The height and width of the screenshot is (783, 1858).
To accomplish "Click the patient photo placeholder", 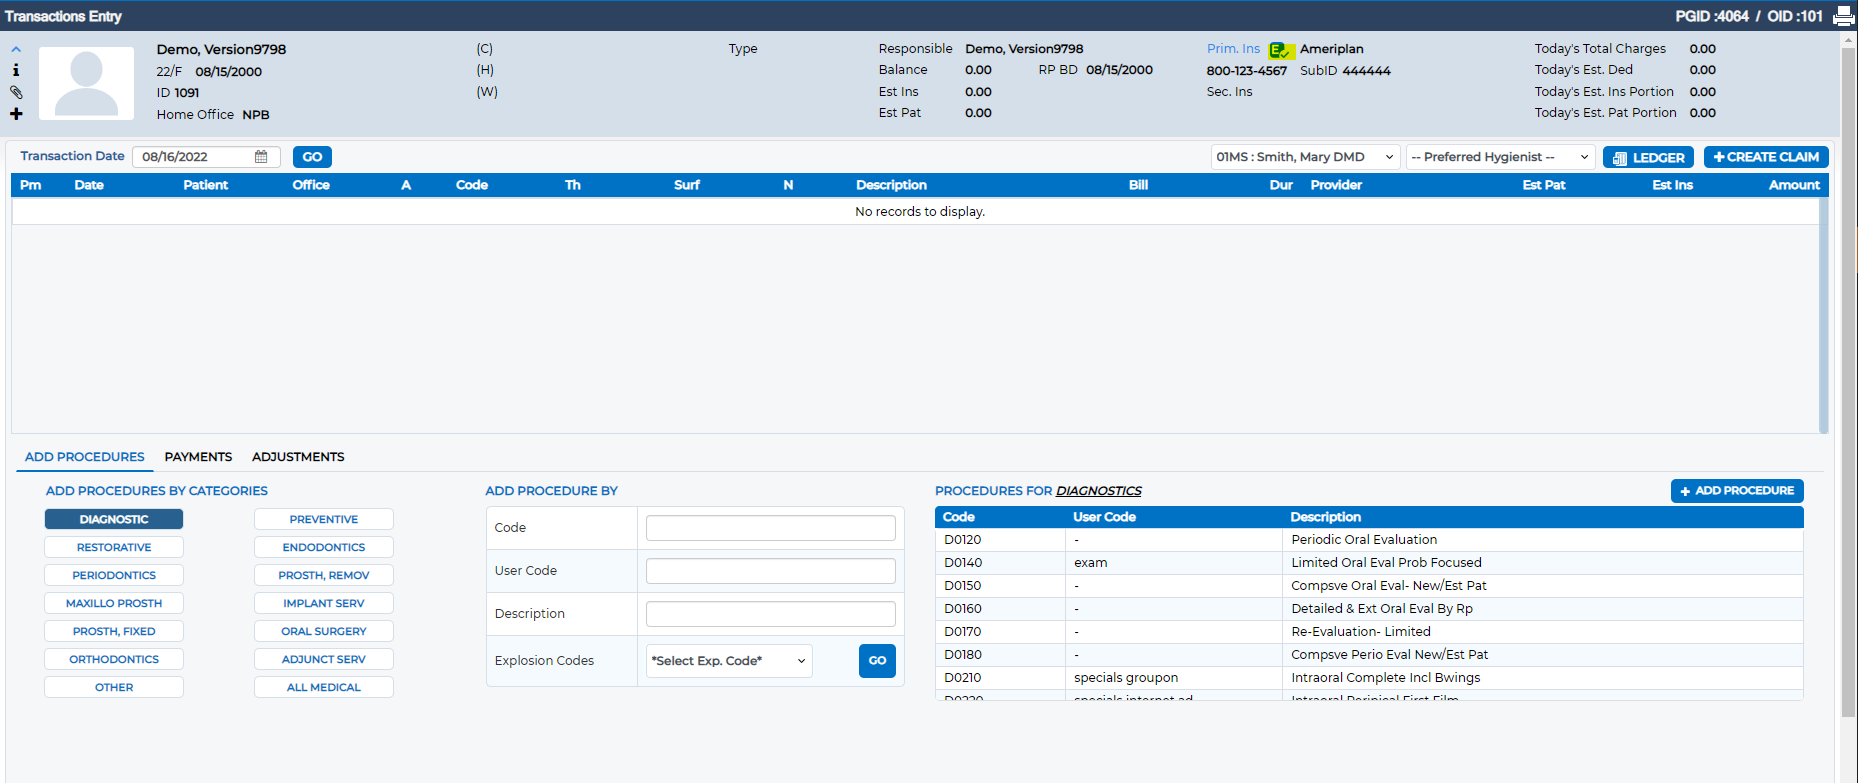I will click(86, 83).
